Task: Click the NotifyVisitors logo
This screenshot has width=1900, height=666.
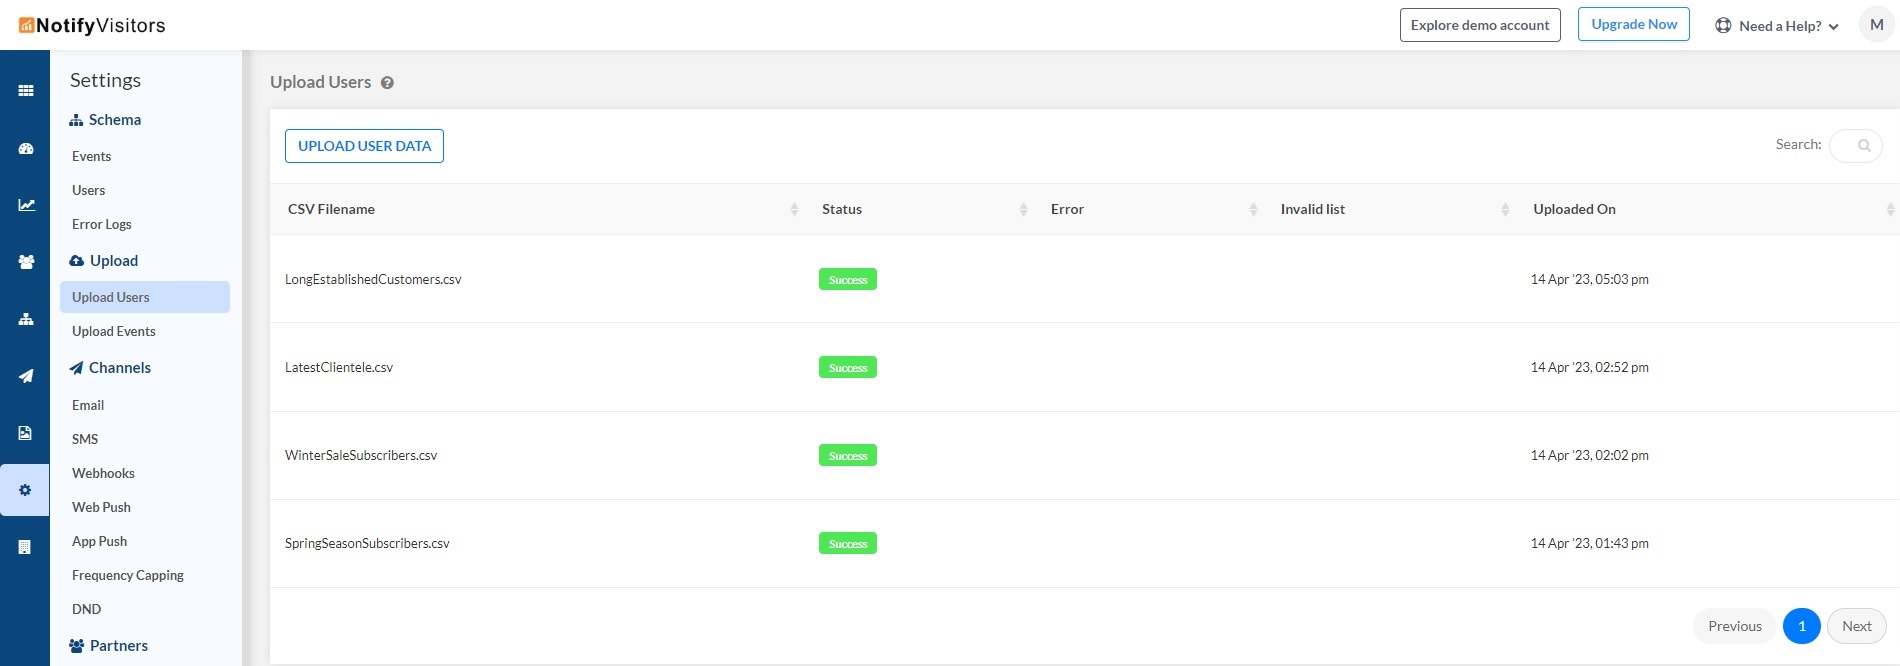Action: [x=92, y=25]
